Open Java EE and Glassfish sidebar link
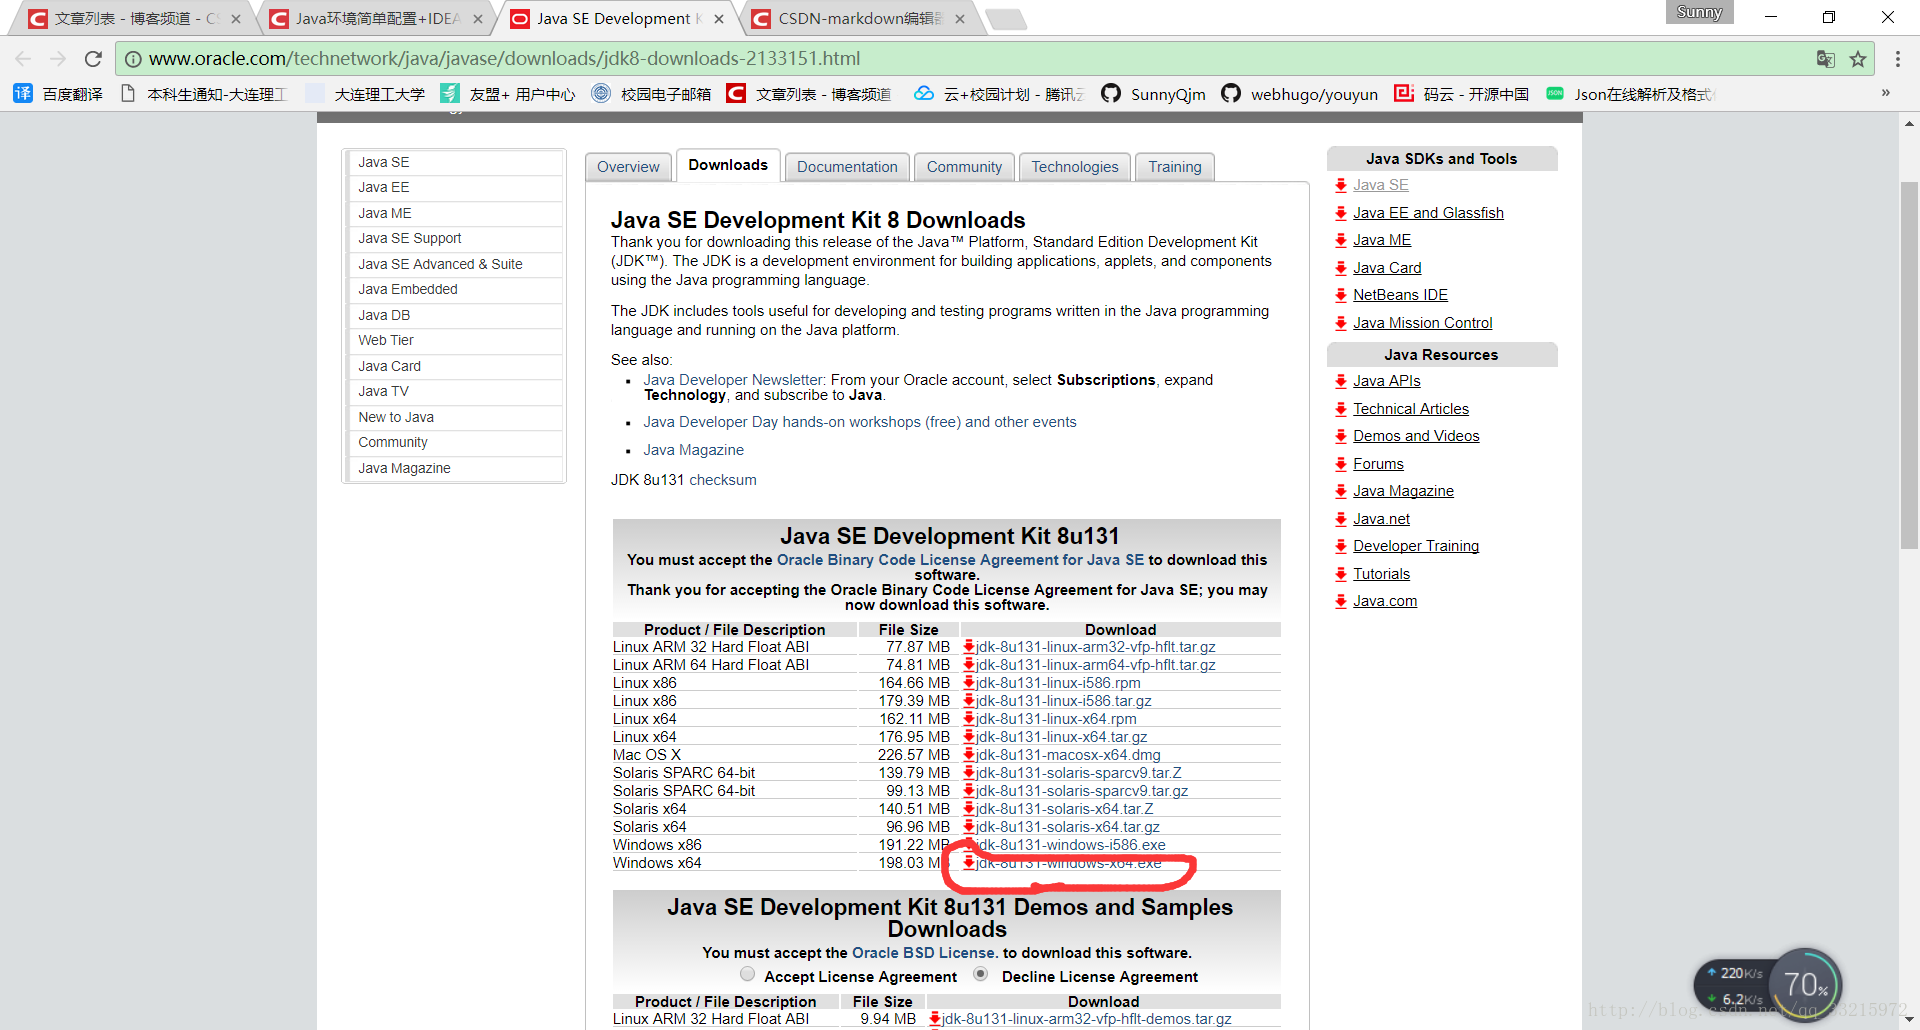1920x1030 pixels. (x=1428, y=213)
